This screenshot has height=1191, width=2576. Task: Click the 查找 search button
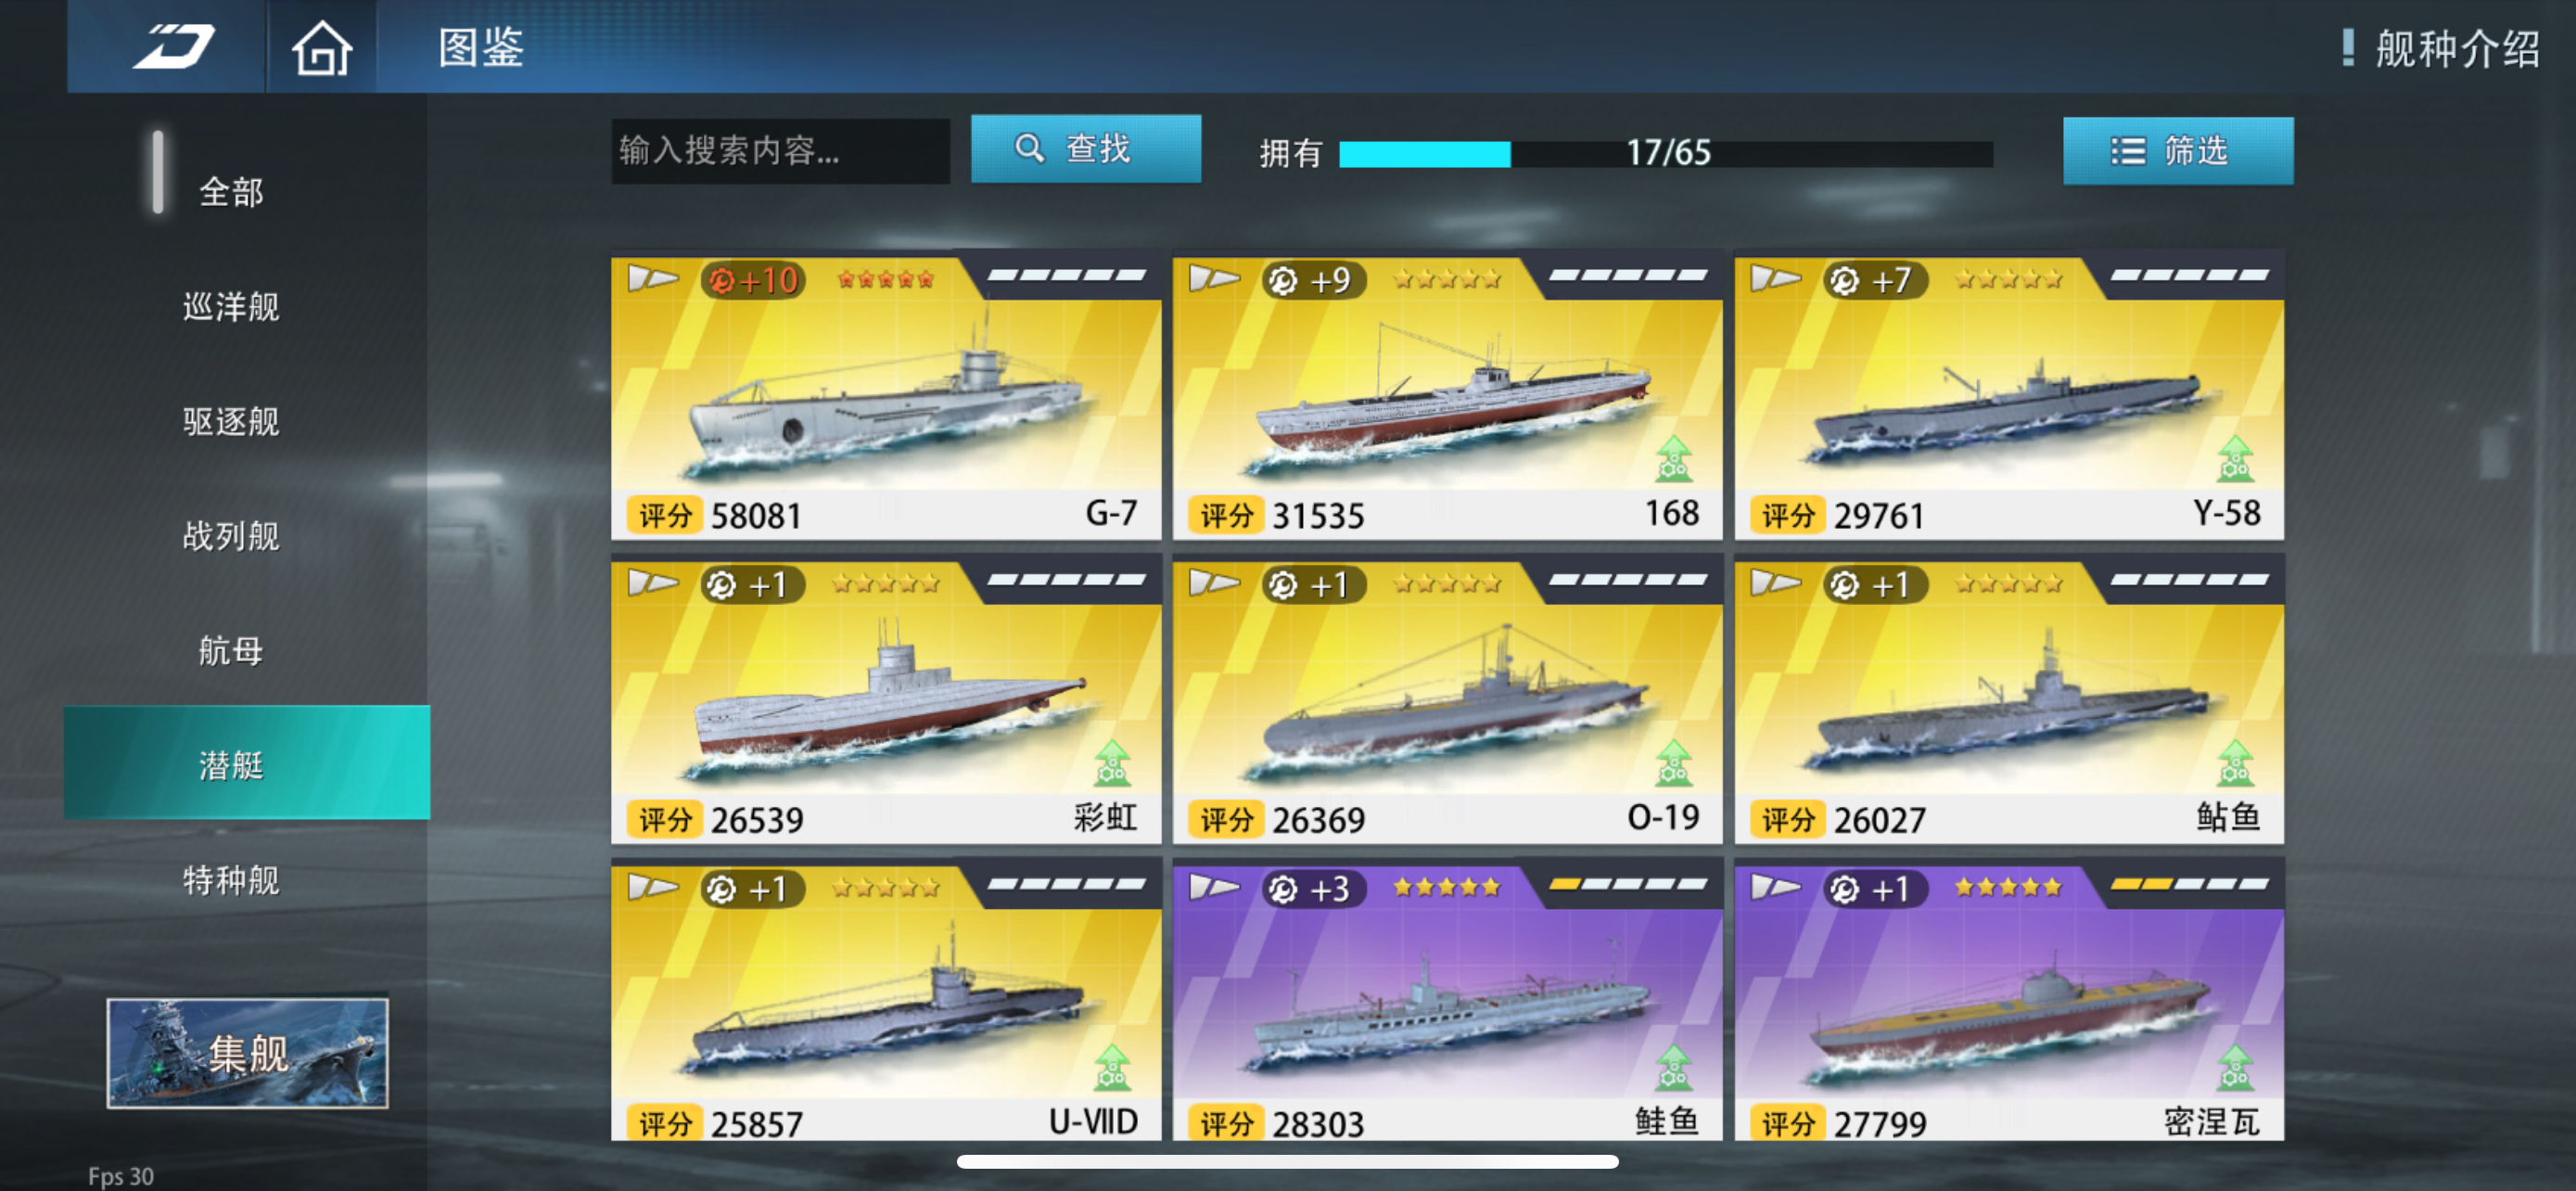click(1086, 149)
